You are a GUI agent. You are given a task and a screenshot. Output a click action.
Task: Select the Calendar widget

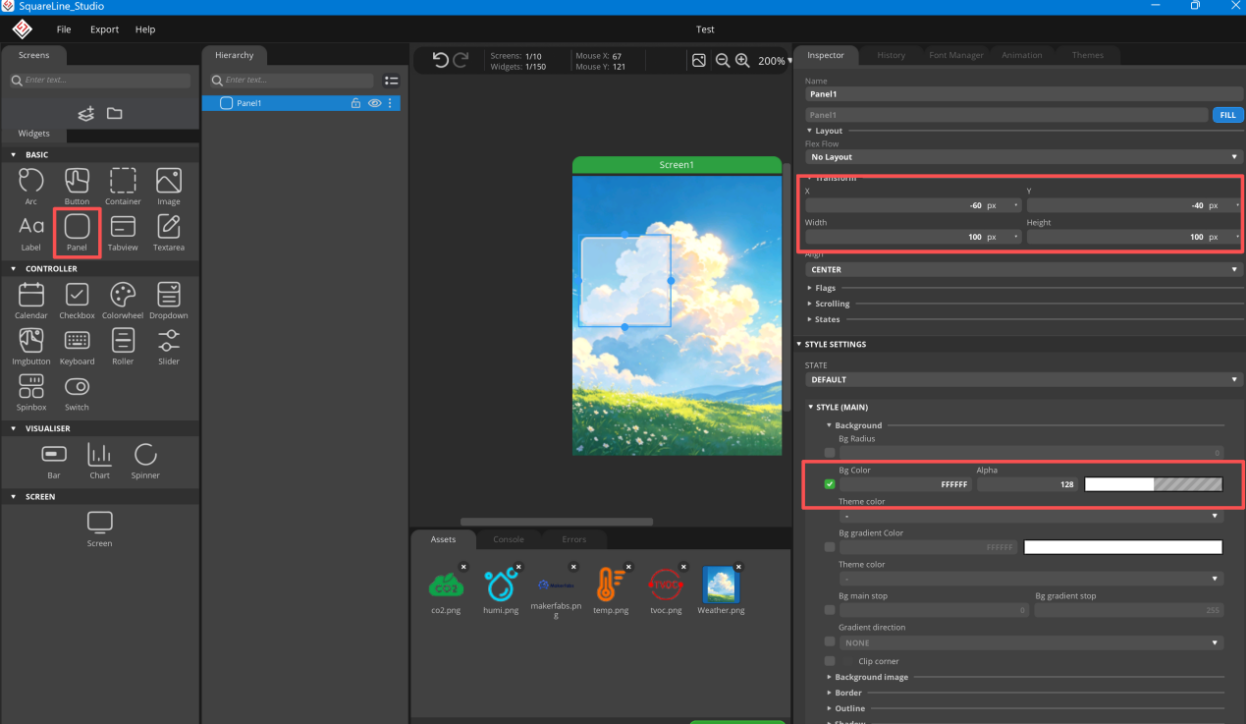point(31,300)
